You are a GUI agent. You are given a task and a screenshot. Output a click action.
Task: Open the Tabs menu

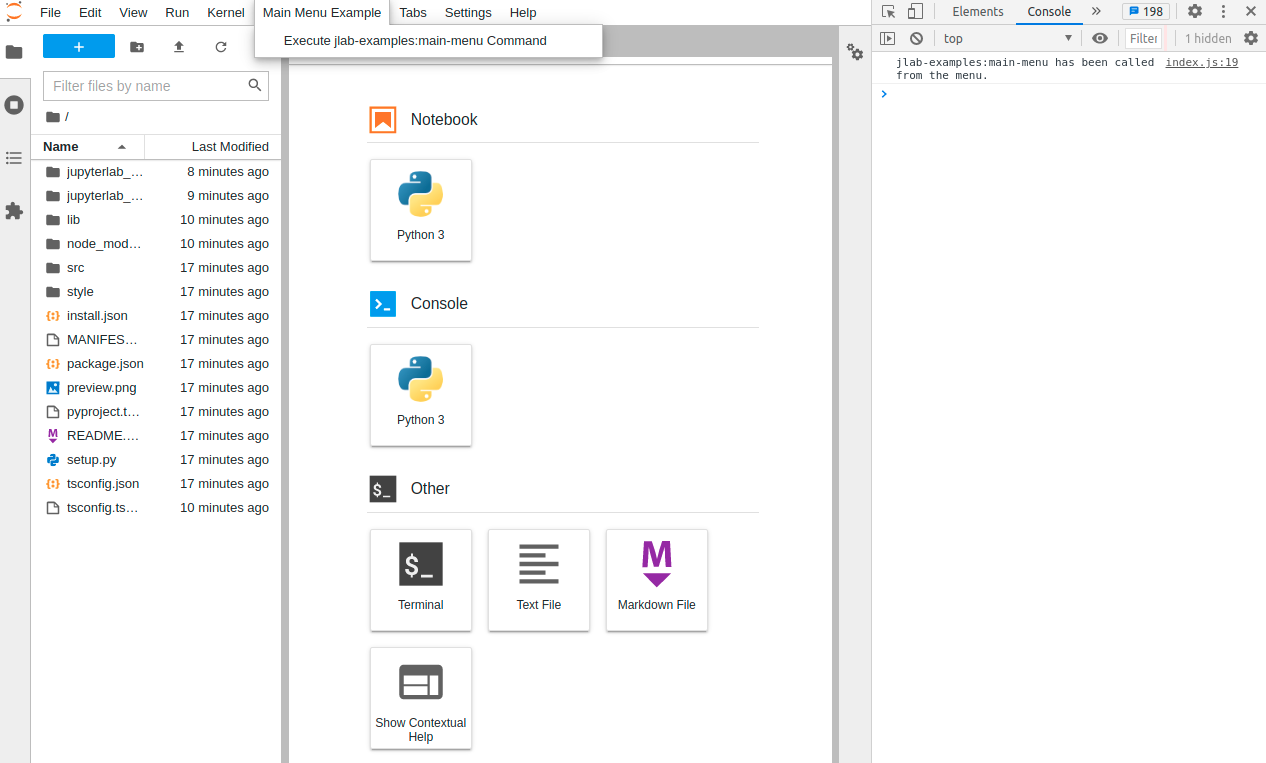(x=413, y=12)
